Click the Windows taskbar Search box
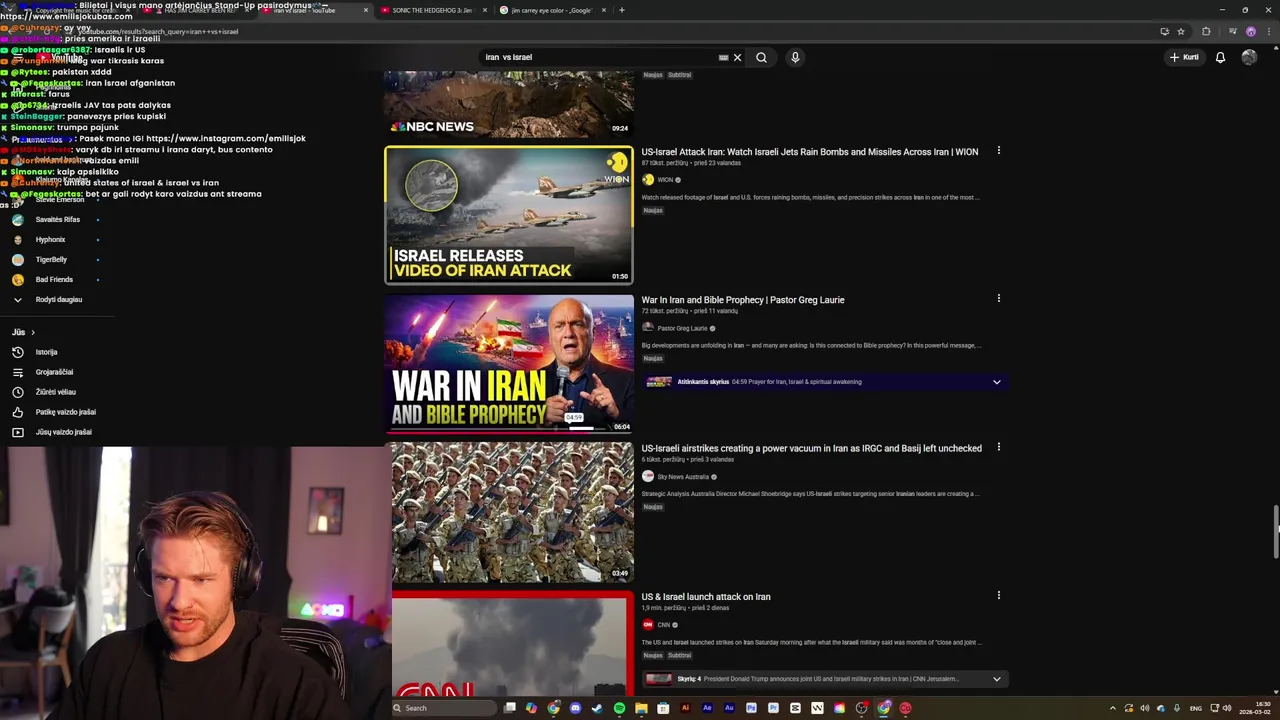Image resolution: width=1280 pixels, height=720 pixels. pos(443,708)
